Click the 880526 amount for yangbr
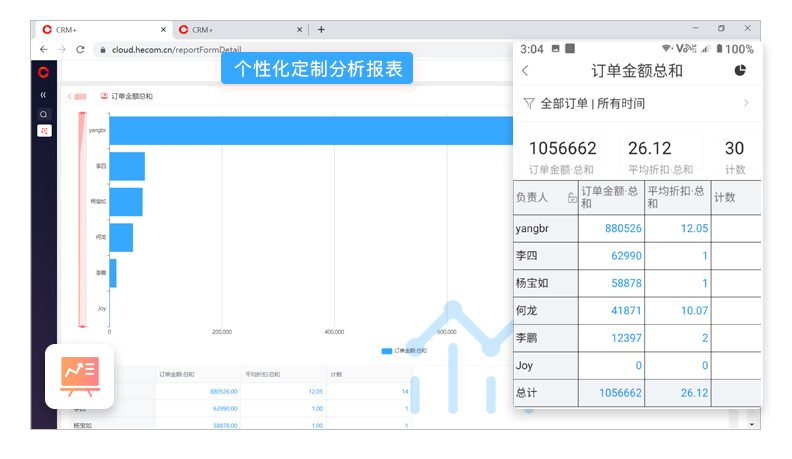Screen dimensions: 792x459 tap(623, 228)
